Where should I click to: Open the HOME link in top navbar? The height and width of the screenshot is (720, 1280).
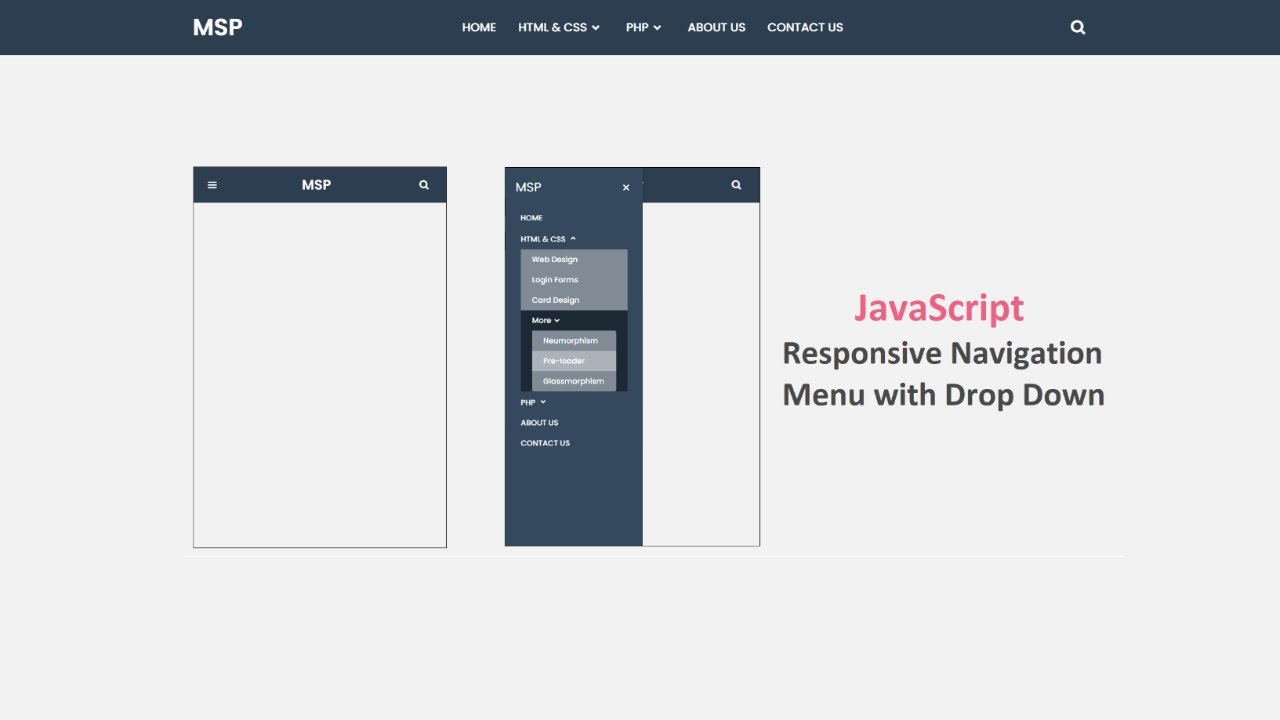[x=479, y=27]
